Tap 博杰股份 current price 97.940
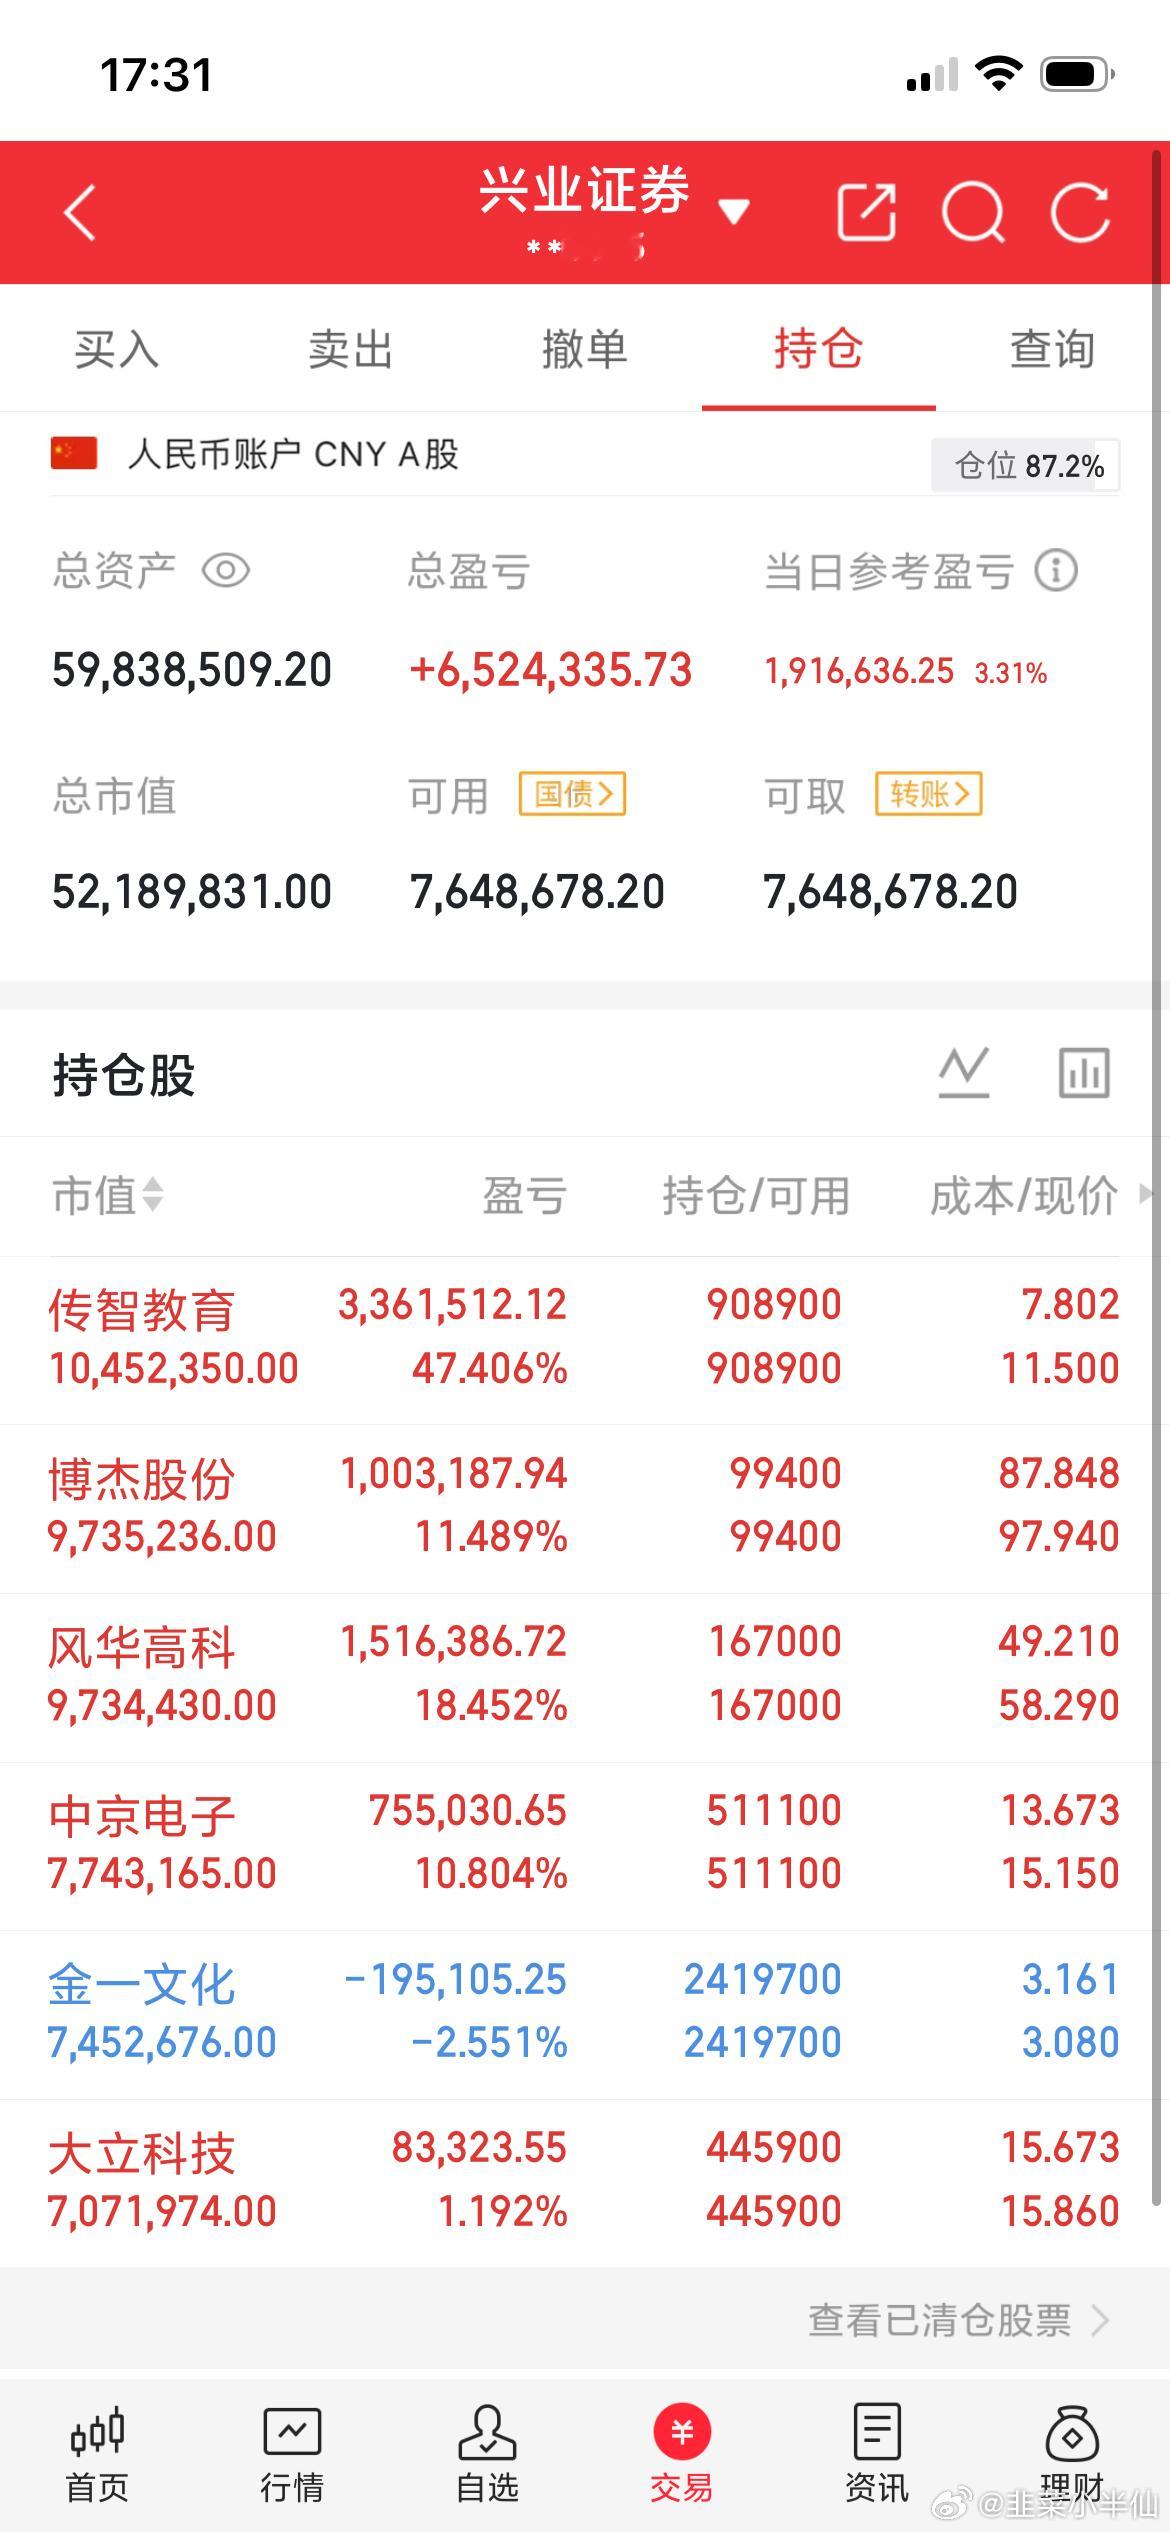Screen dimensions: 1170x2532 tap(1059, 1537)
